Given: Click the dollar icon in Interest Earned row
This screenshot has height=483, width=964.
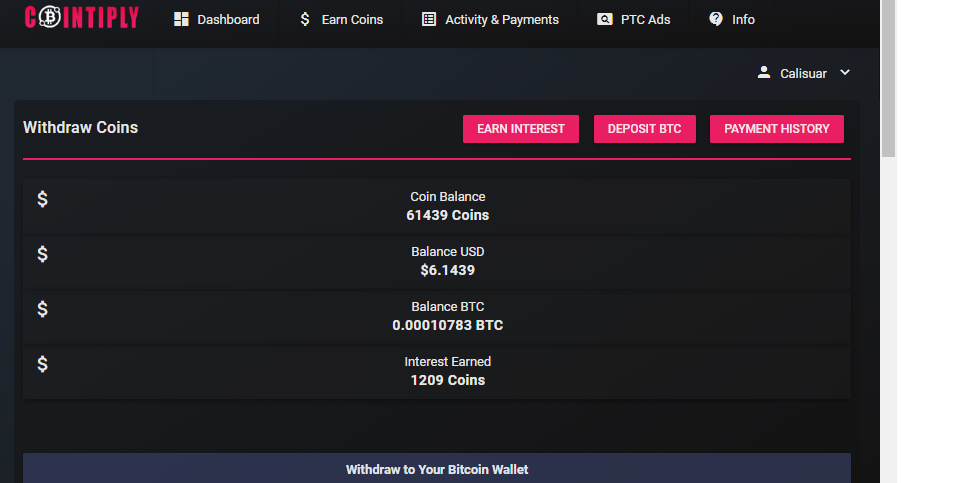Looking at the screenshot, I should click(42, 364).
